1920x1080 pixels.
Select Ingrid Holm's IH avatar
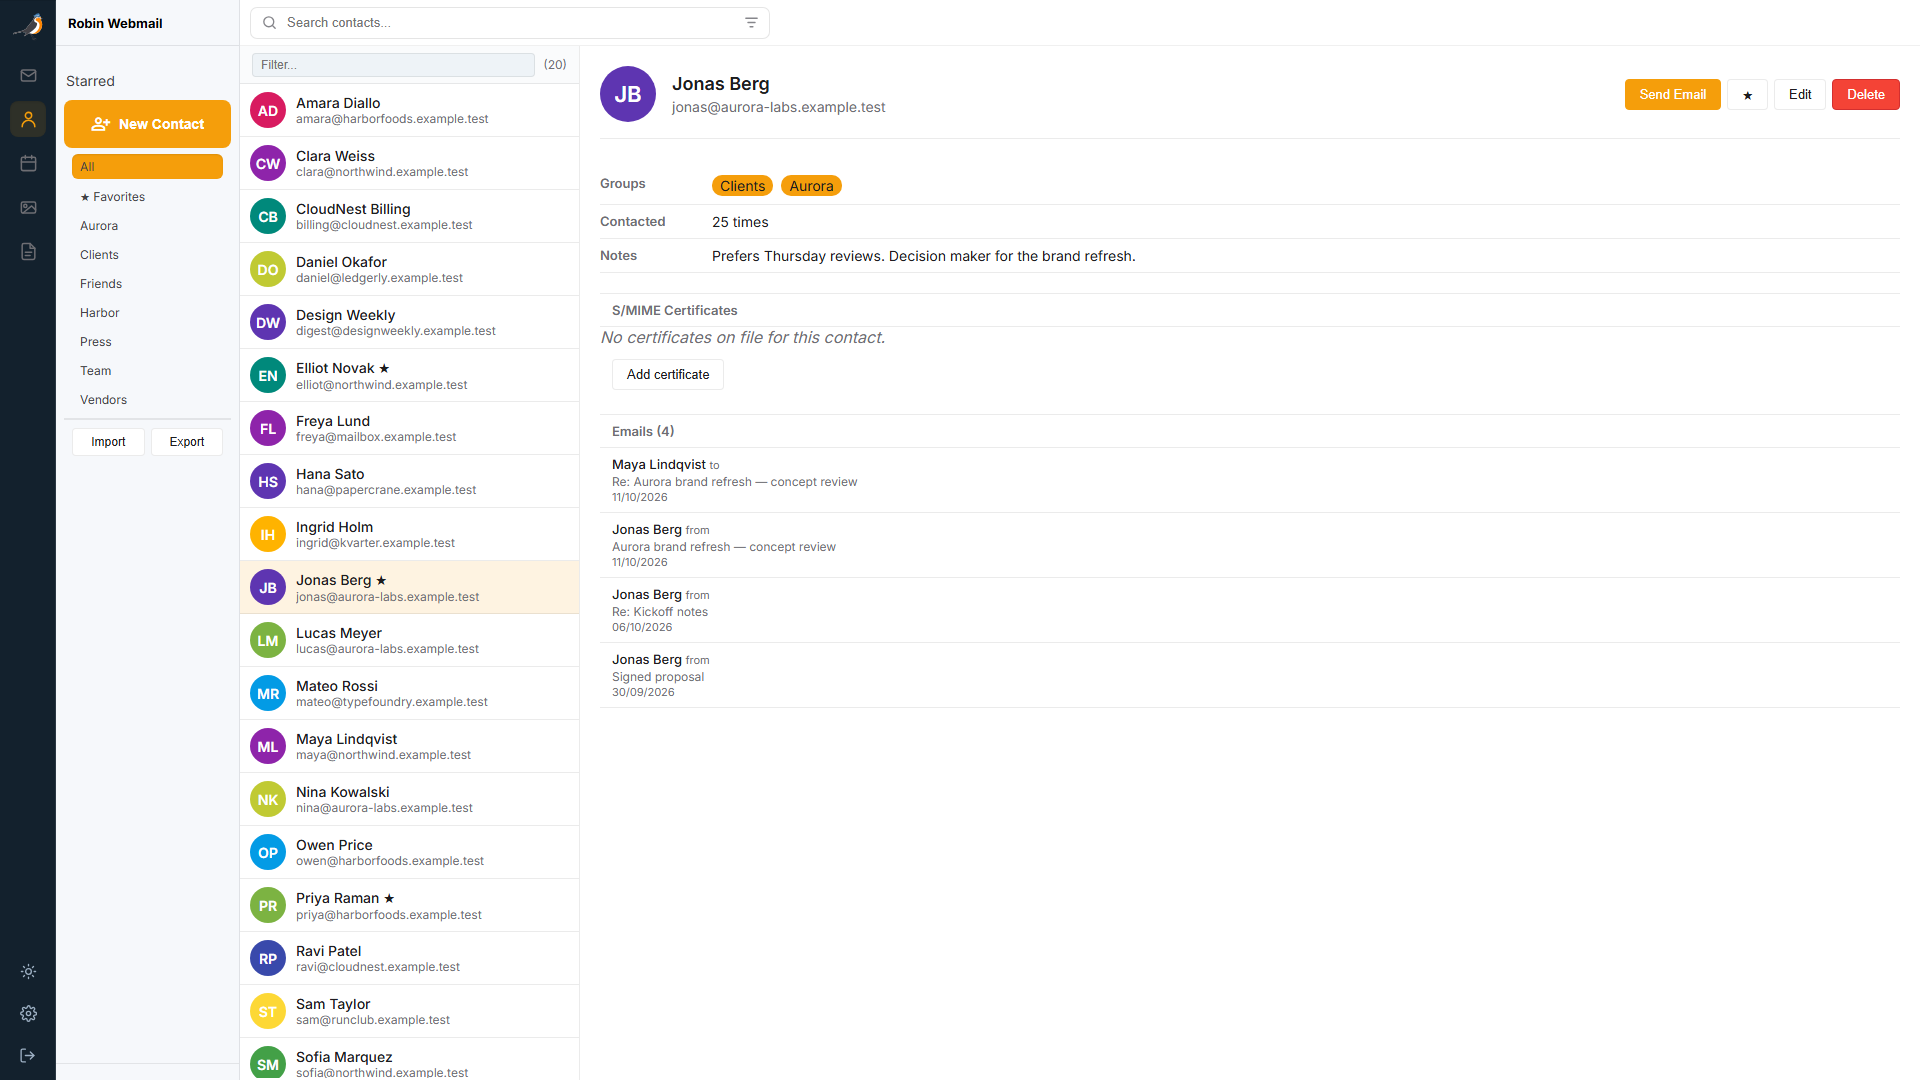[268, 535]
